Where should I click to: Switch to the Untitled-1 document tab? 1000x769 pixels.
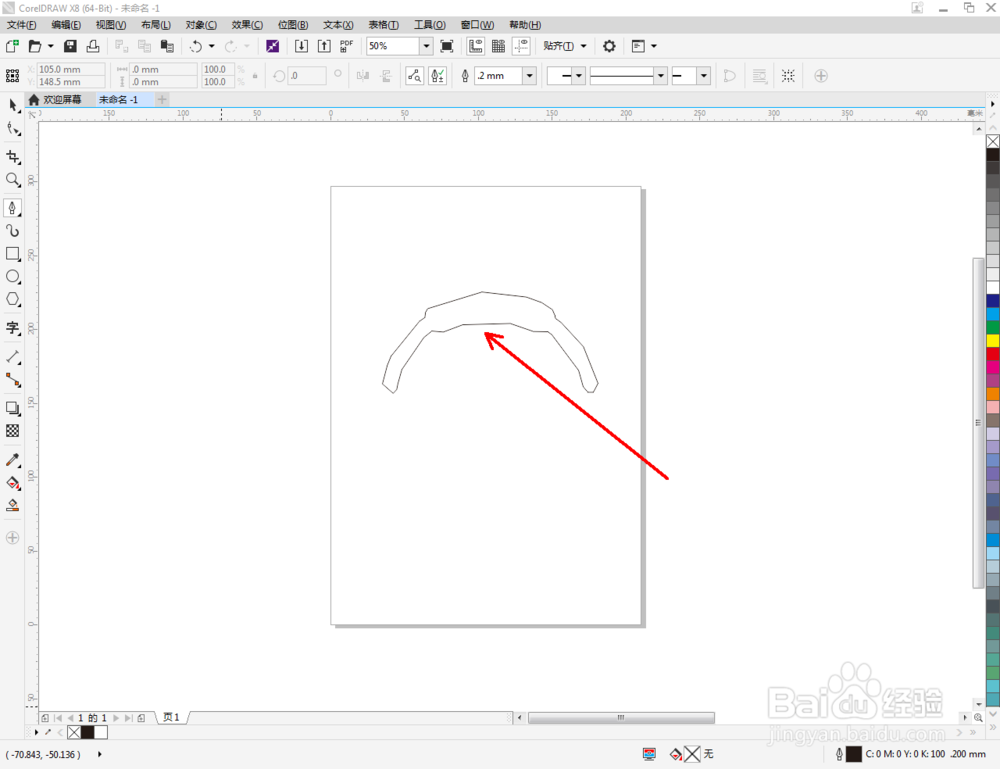tap(119, 99)
